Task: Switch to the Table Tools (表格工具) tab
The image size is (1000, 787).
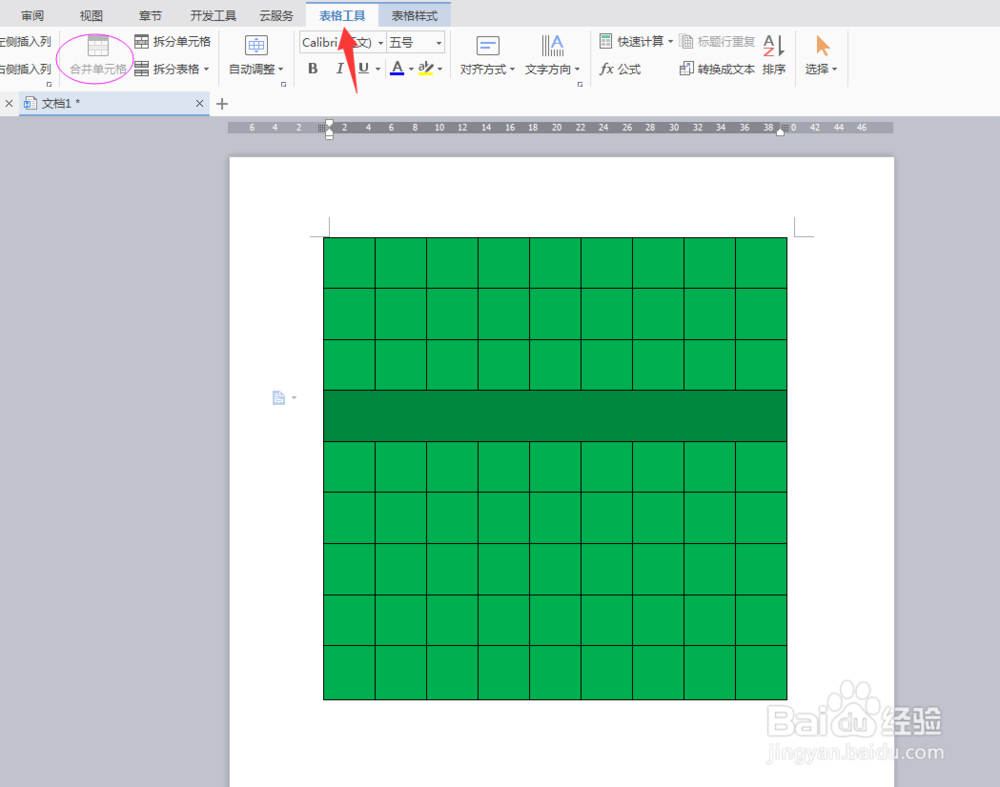Action: point(342,15)
